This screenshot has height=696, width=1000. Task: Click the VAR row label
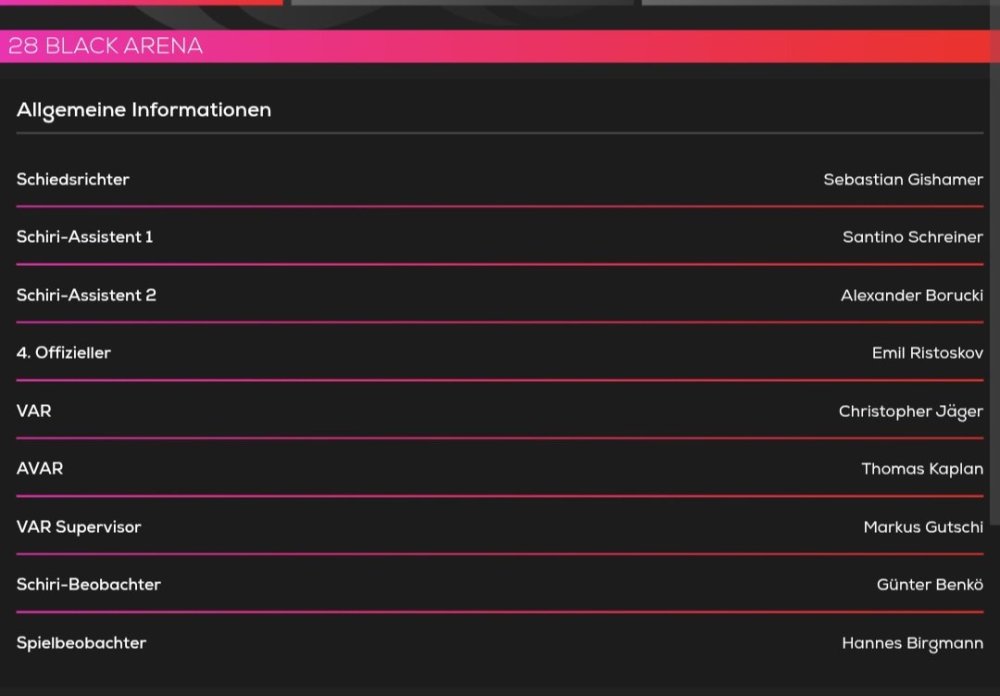tap(34, 411)
